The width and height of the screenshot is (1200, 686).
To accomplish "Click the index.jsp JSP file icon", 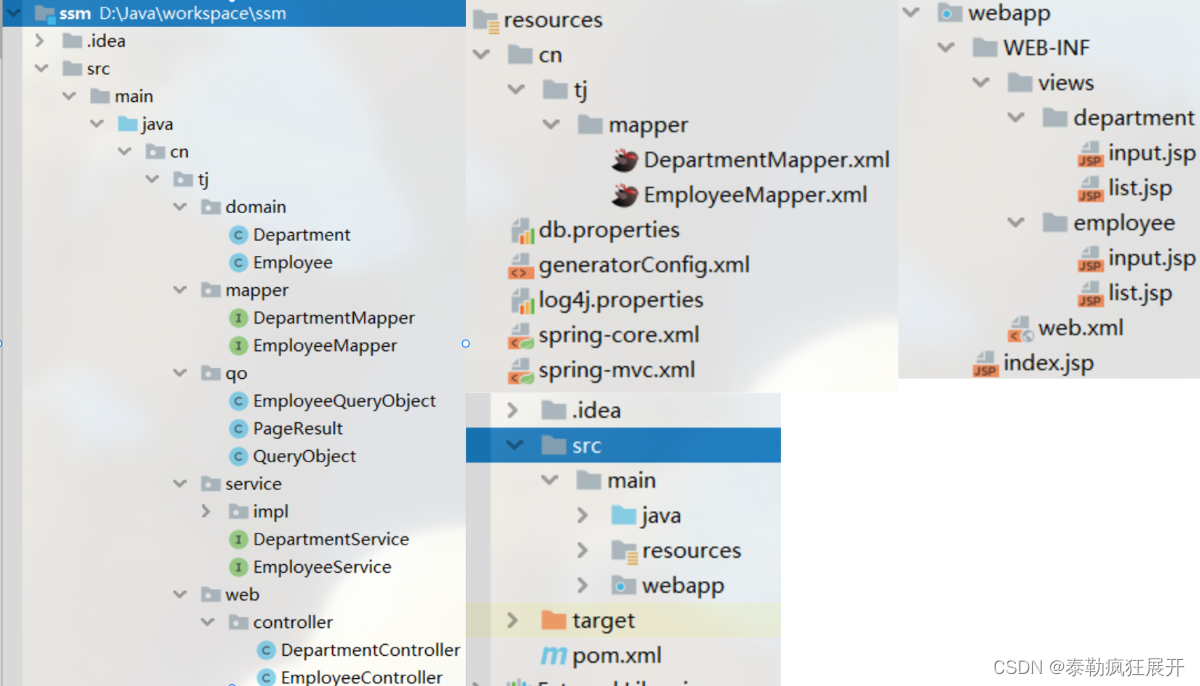I will coord(986,364).
